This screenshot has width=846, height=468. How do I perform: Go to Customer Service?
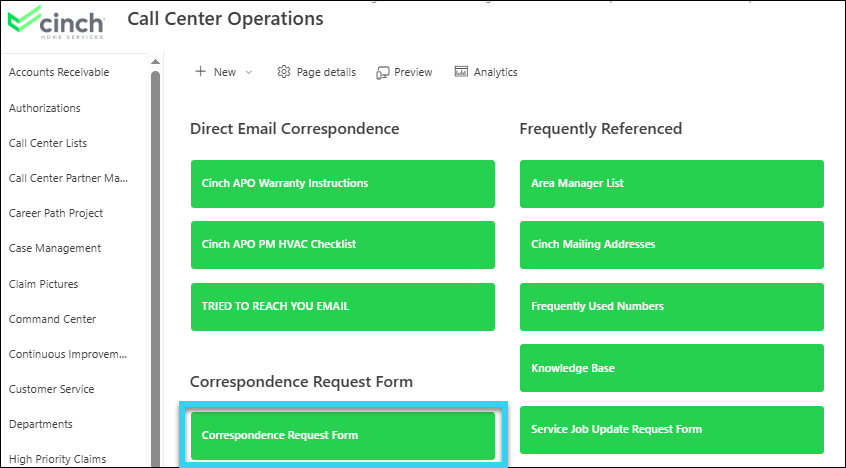tap(51, 389)
